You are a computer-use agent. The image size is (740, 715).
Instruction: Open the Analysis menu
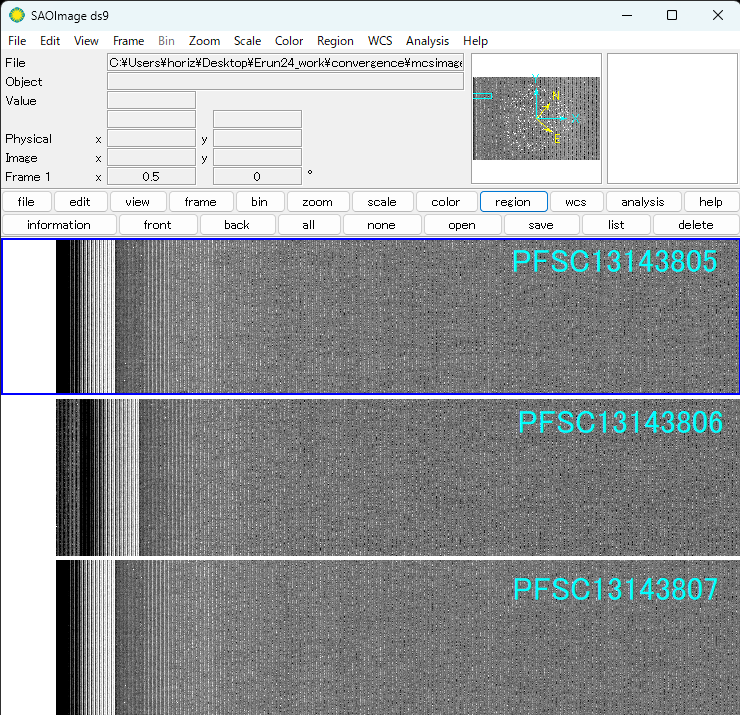coord(427,41)
